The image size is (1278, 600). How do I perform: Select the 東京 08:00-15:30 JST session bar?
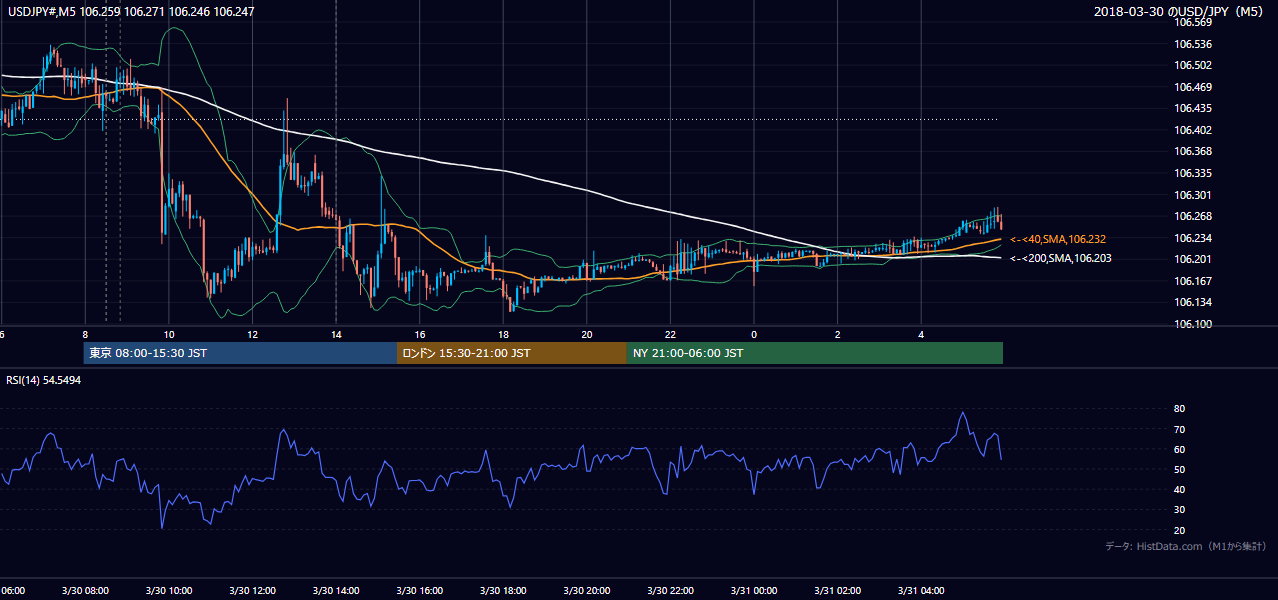[240, 353]
